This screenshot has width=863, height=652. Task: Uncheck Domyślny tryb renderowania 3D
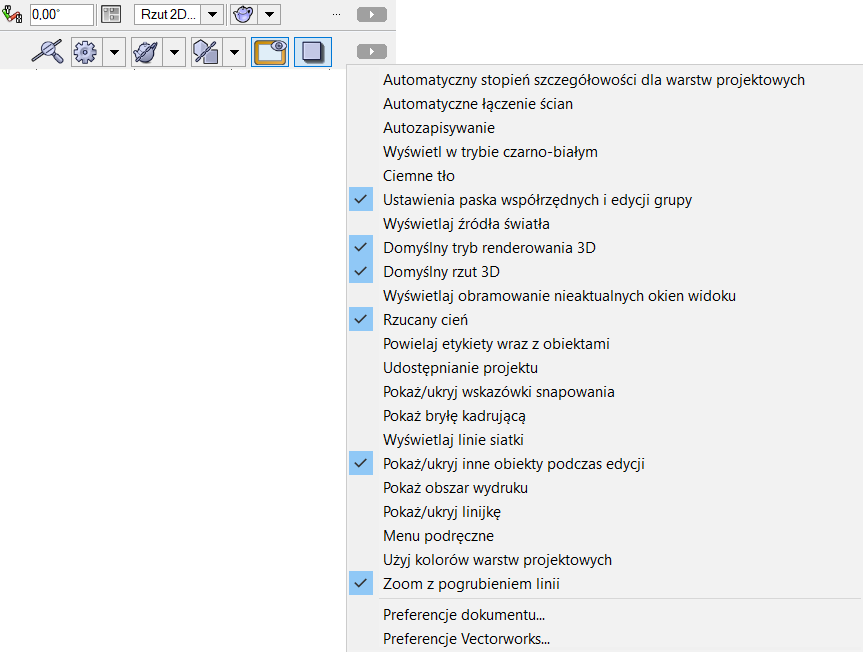(x=603, y=248)
